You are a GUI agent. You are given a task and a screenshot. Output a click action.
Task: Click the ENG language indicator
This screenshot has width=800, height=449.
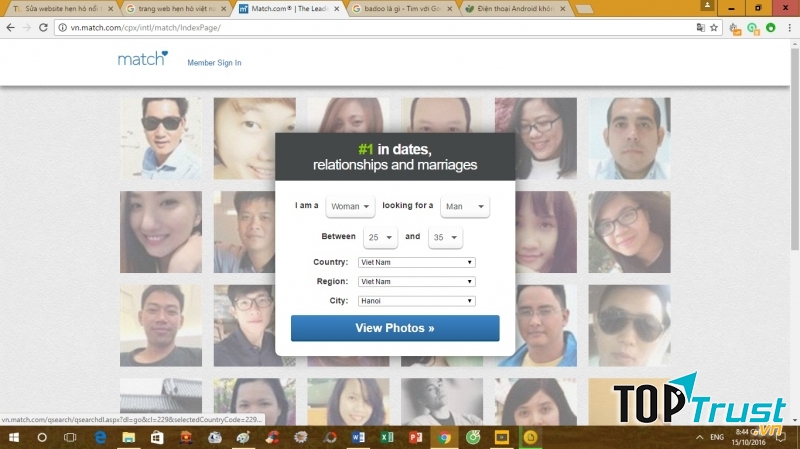(717, 437)
